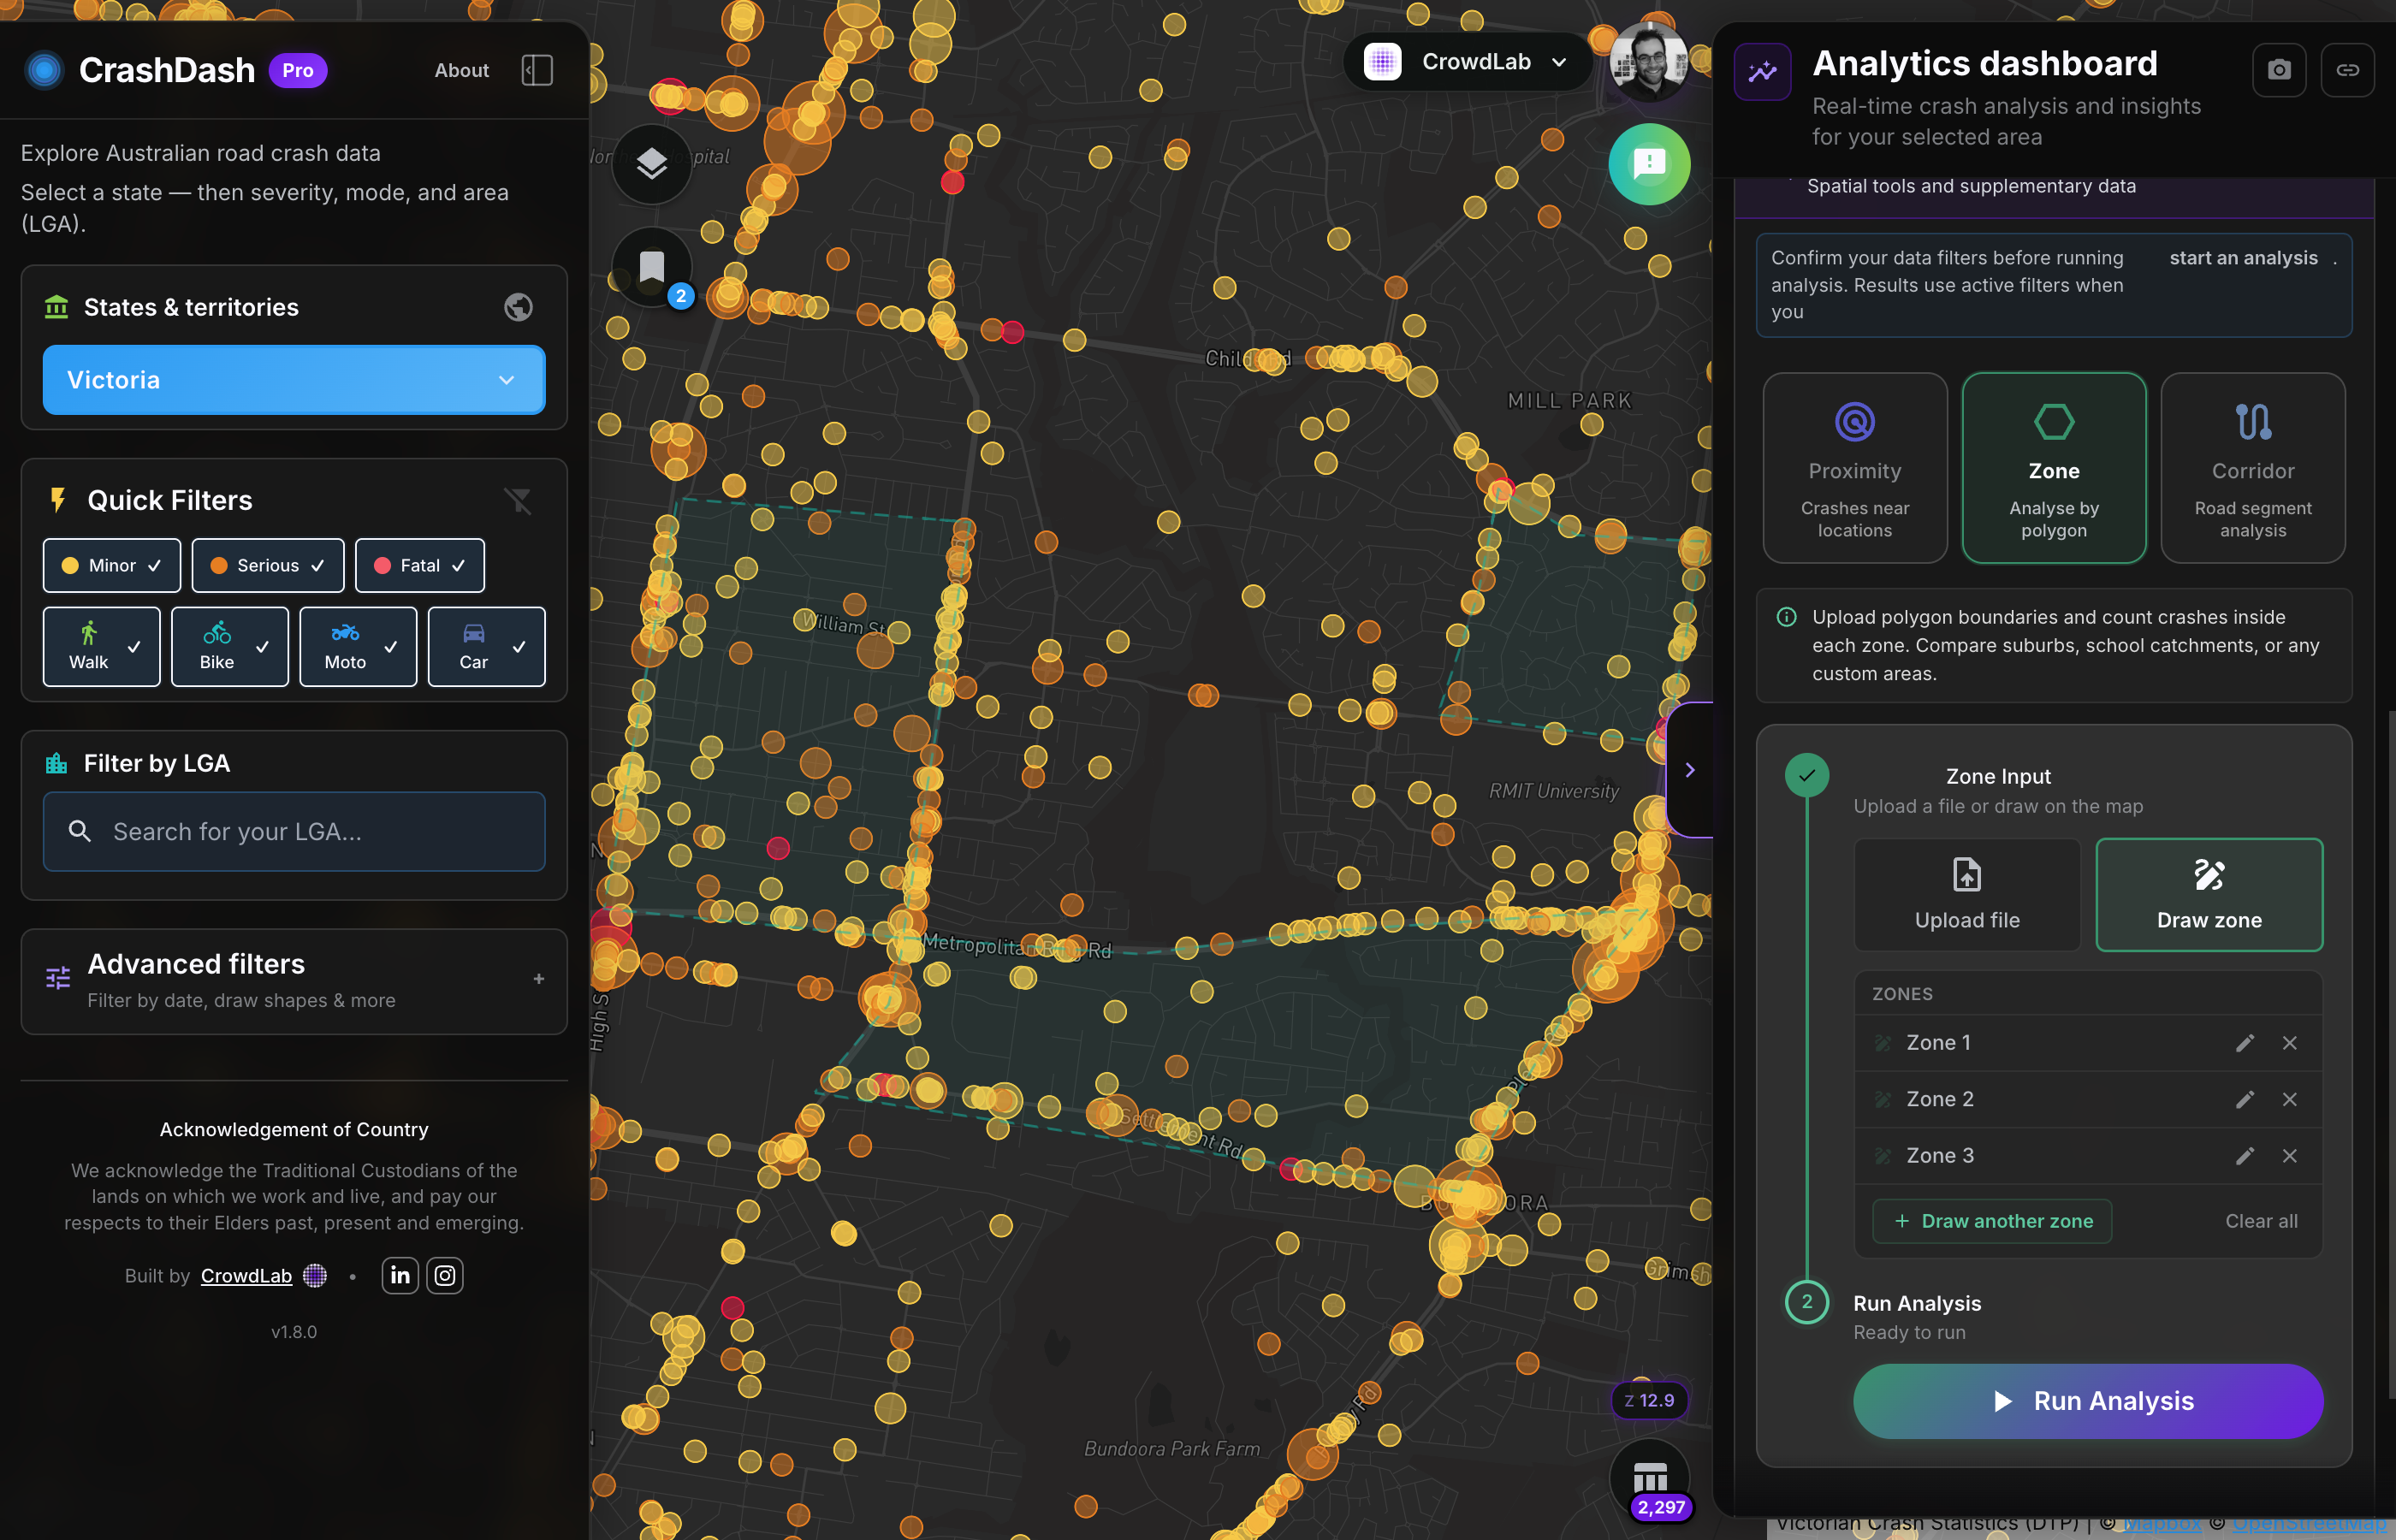Toggle the Serious severity filter
The image size is (2396, 1540).
pos(268,565)
